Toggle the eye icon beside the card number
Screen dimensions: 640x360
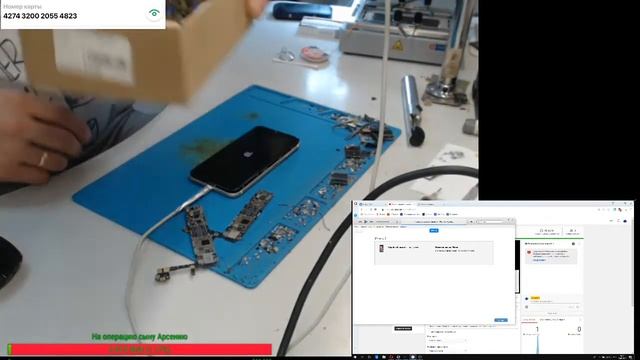click(x=154, y=13)
